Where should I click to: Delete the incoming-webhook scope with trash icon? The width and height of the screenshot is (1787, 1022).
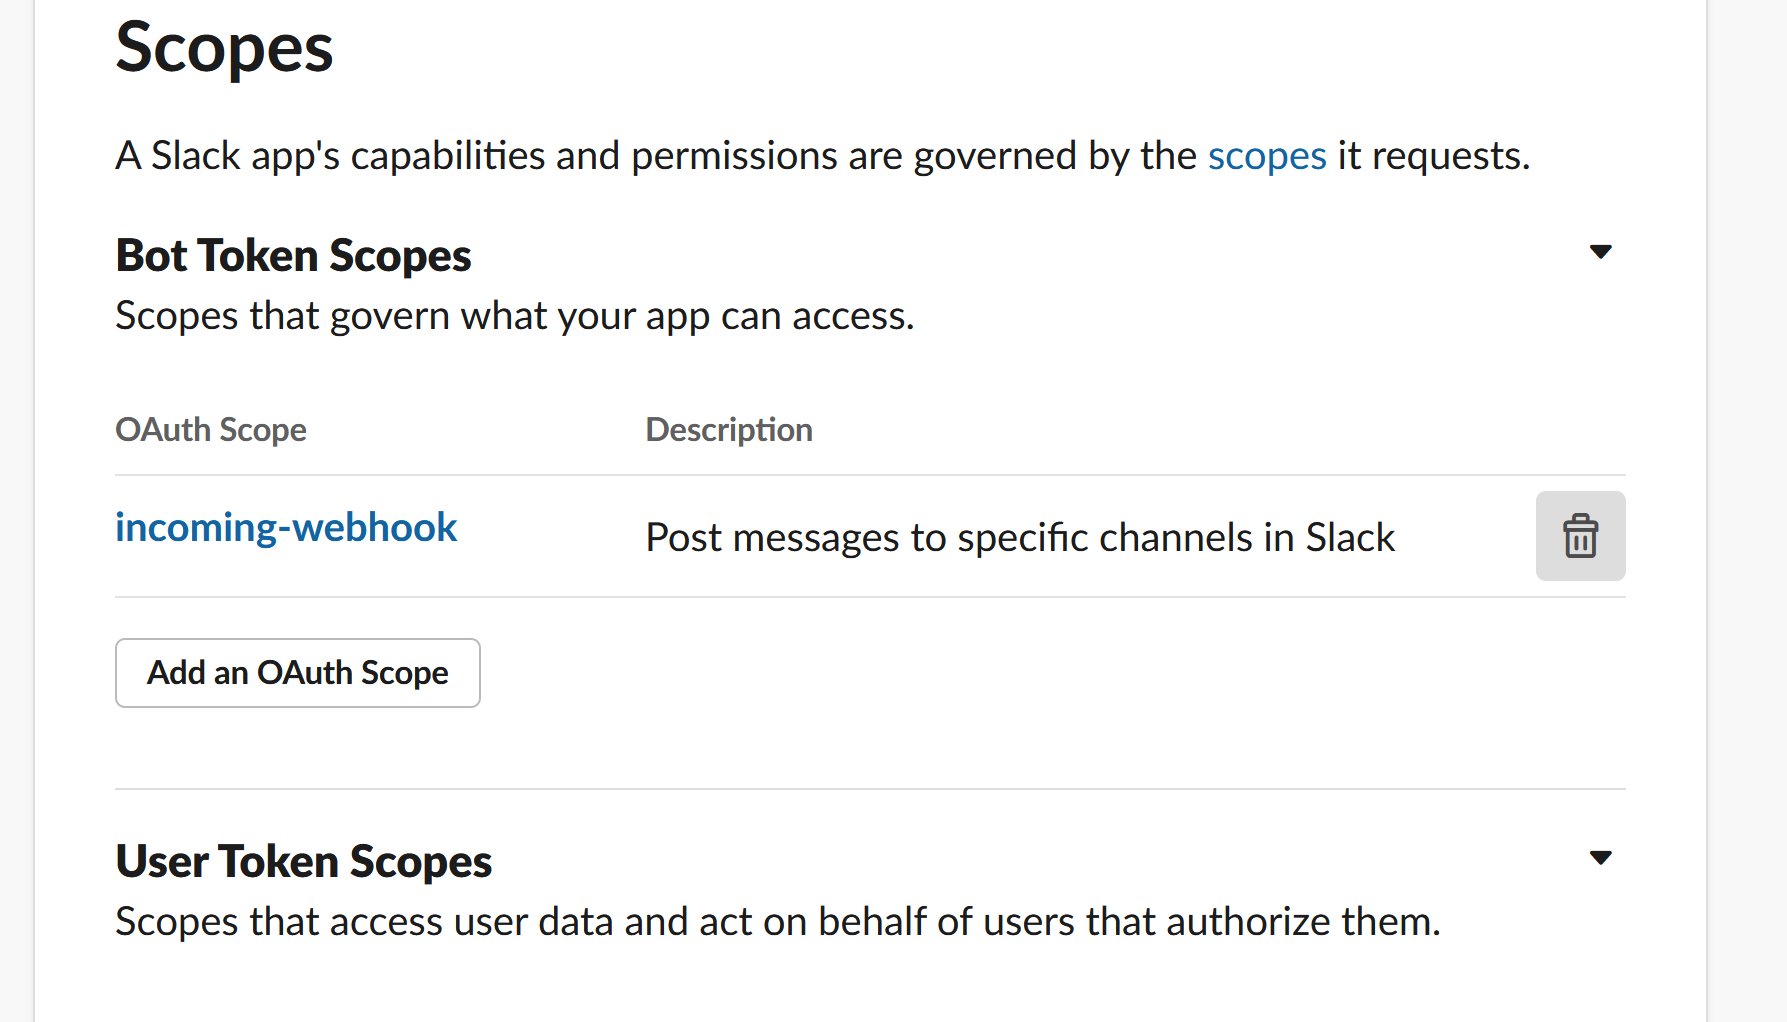pyautogui.click(x=1580, y=536)
